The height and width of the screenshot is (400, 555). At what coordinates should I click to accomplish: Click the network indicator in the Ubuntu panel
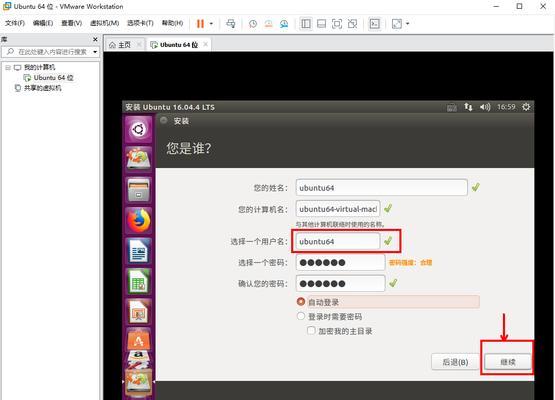468,107
